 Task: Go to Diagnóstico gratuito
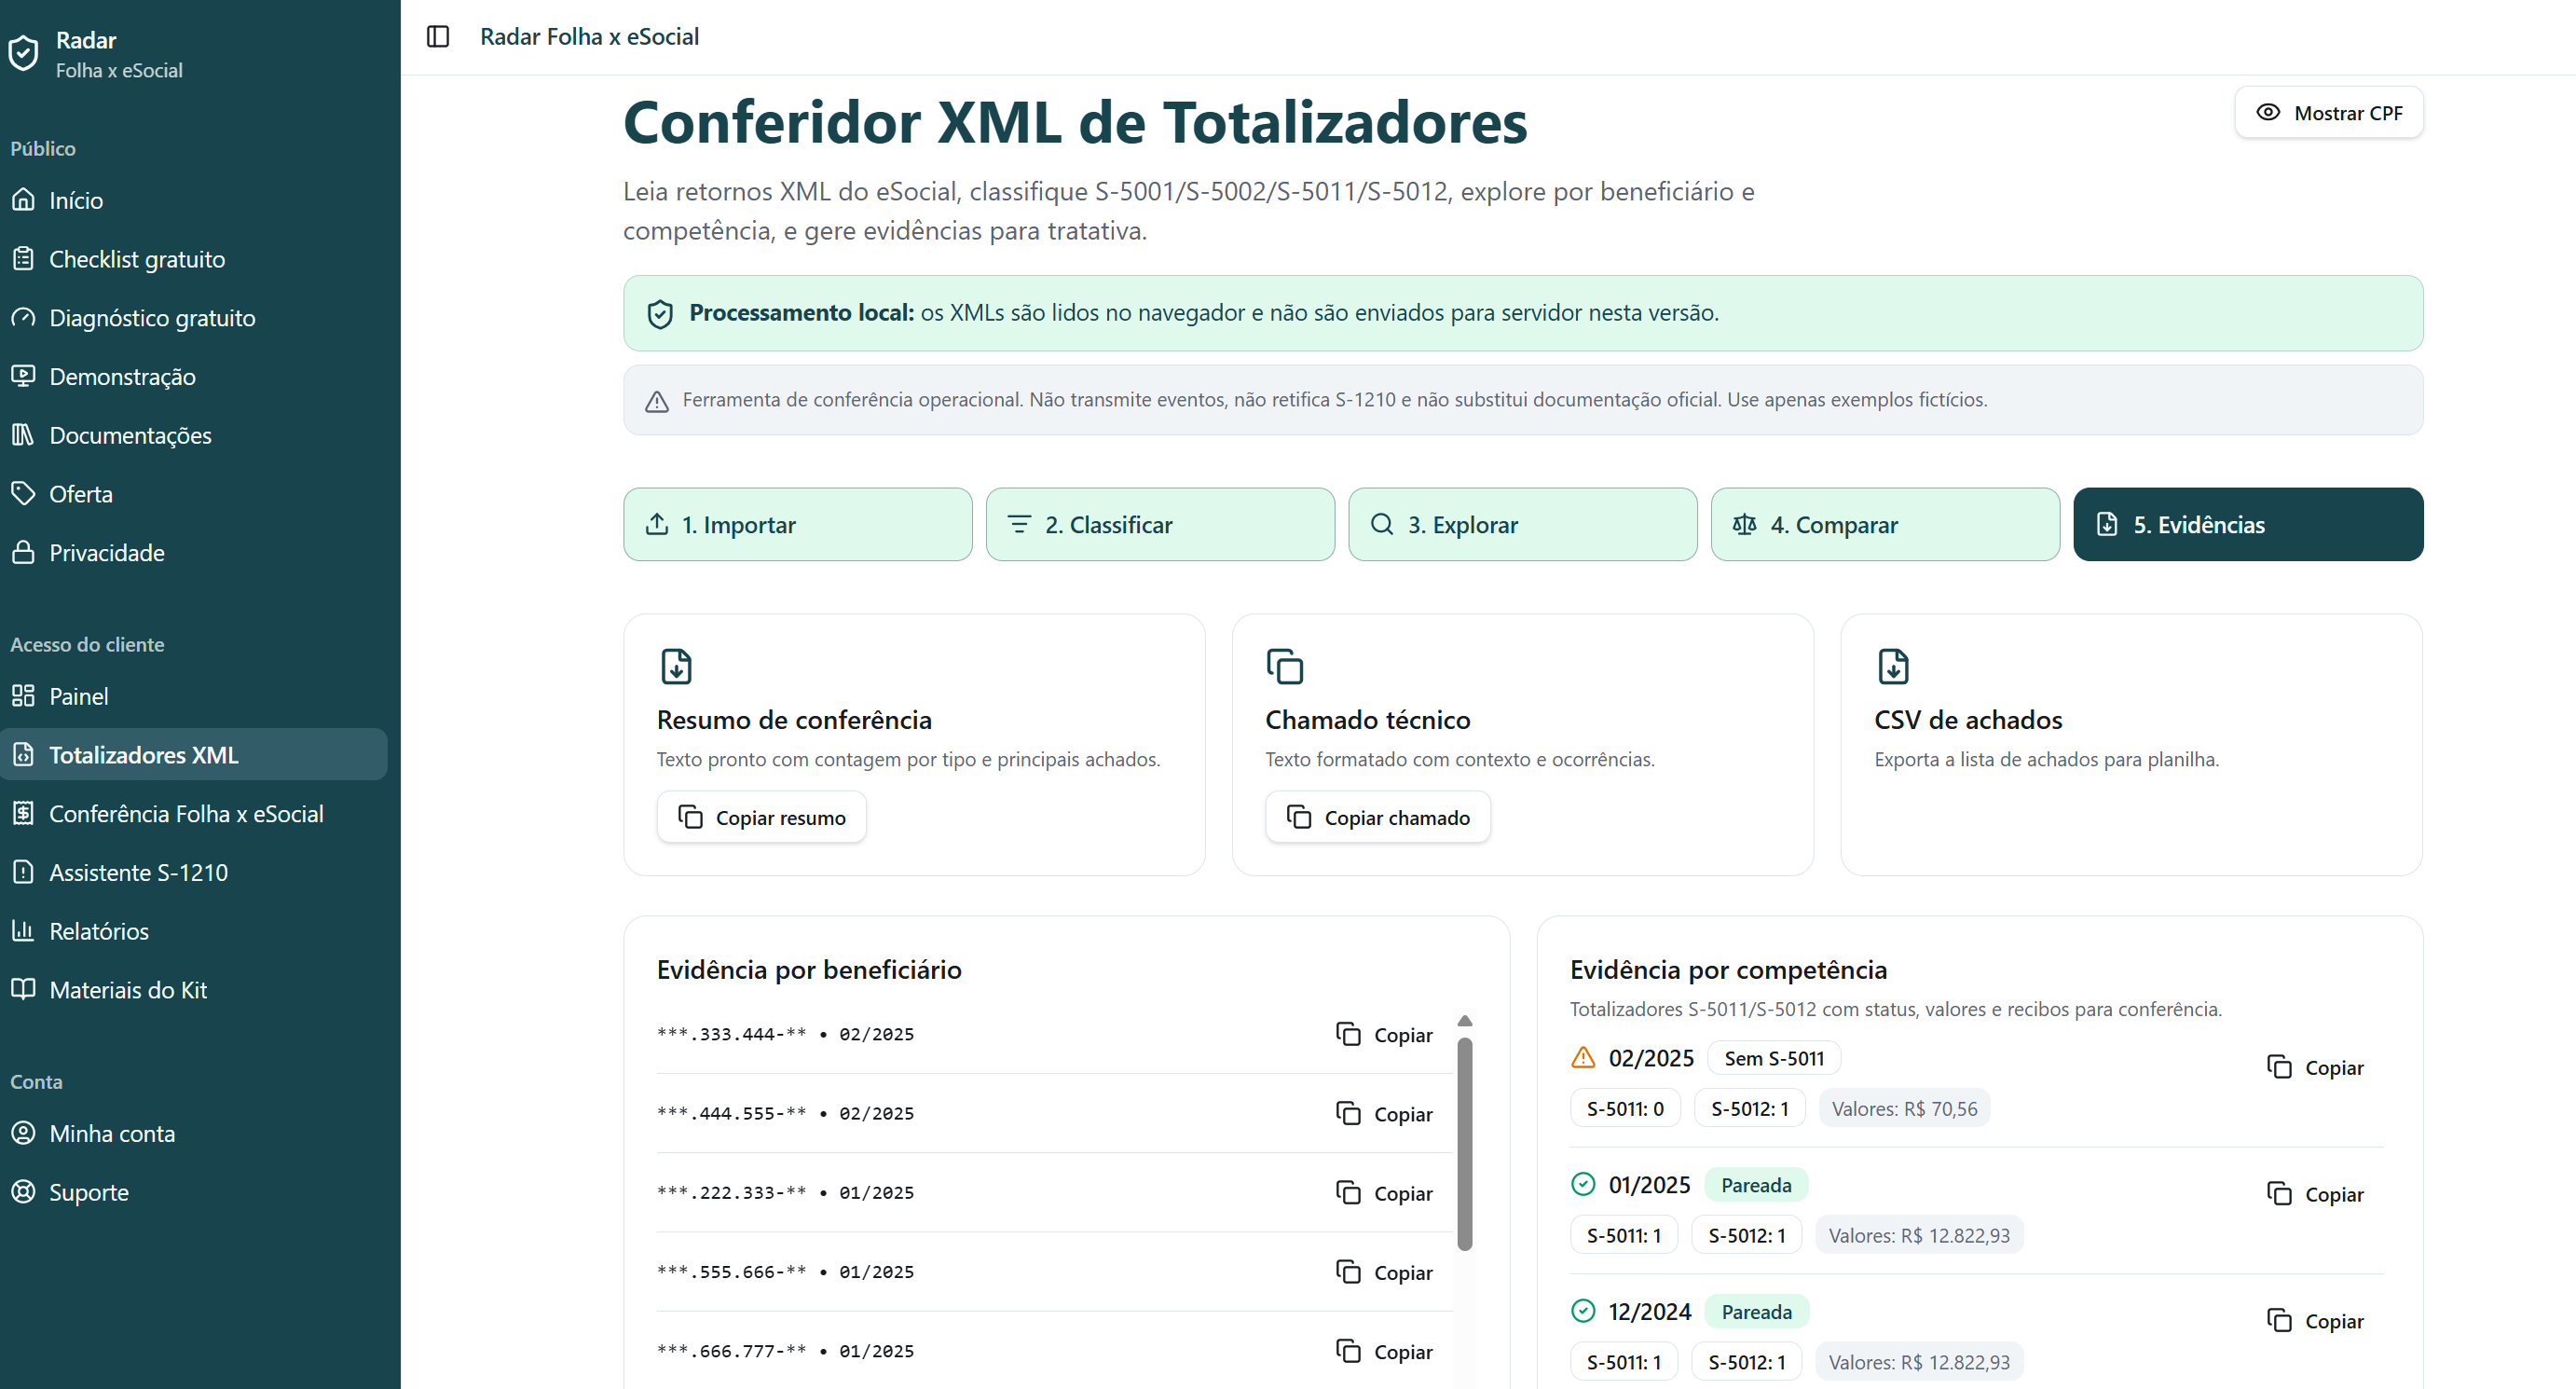(194, 318)
